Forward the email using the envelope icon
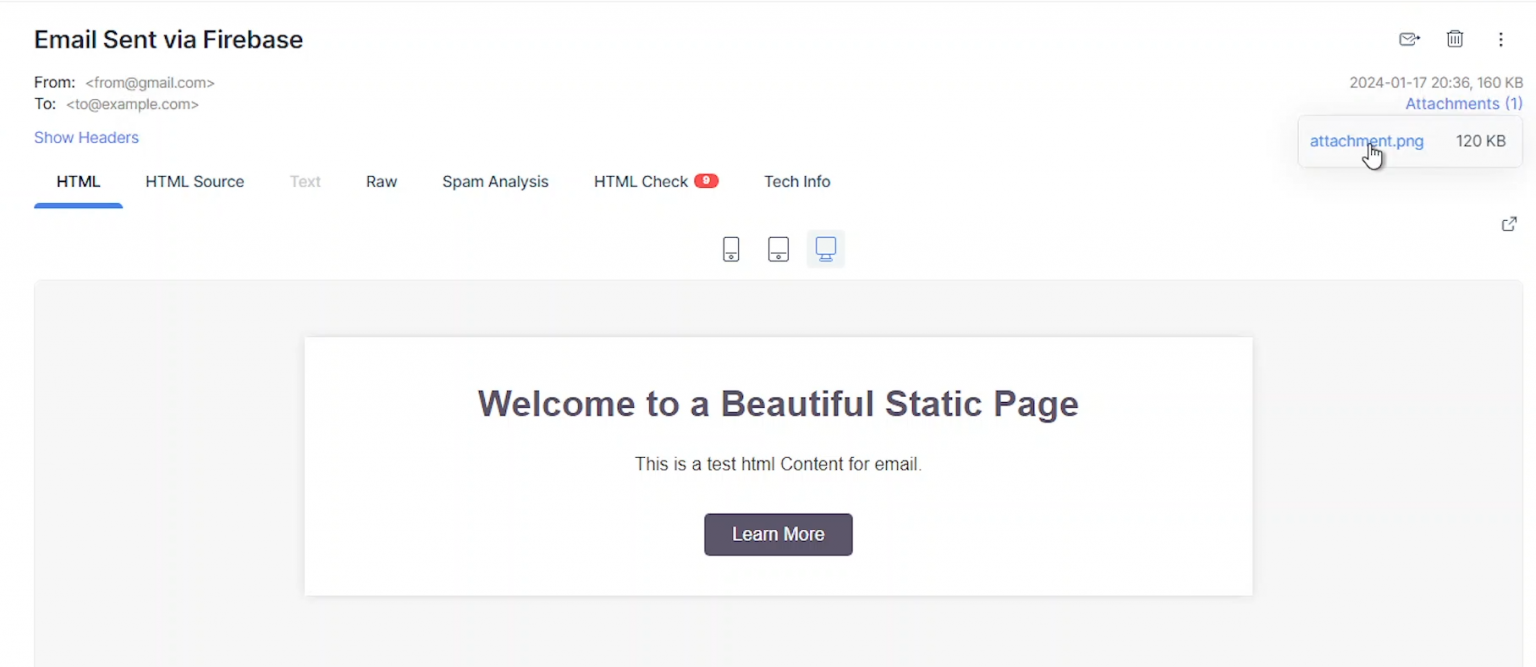Screen dimensions: 1536x667 tap(1409, 39)
